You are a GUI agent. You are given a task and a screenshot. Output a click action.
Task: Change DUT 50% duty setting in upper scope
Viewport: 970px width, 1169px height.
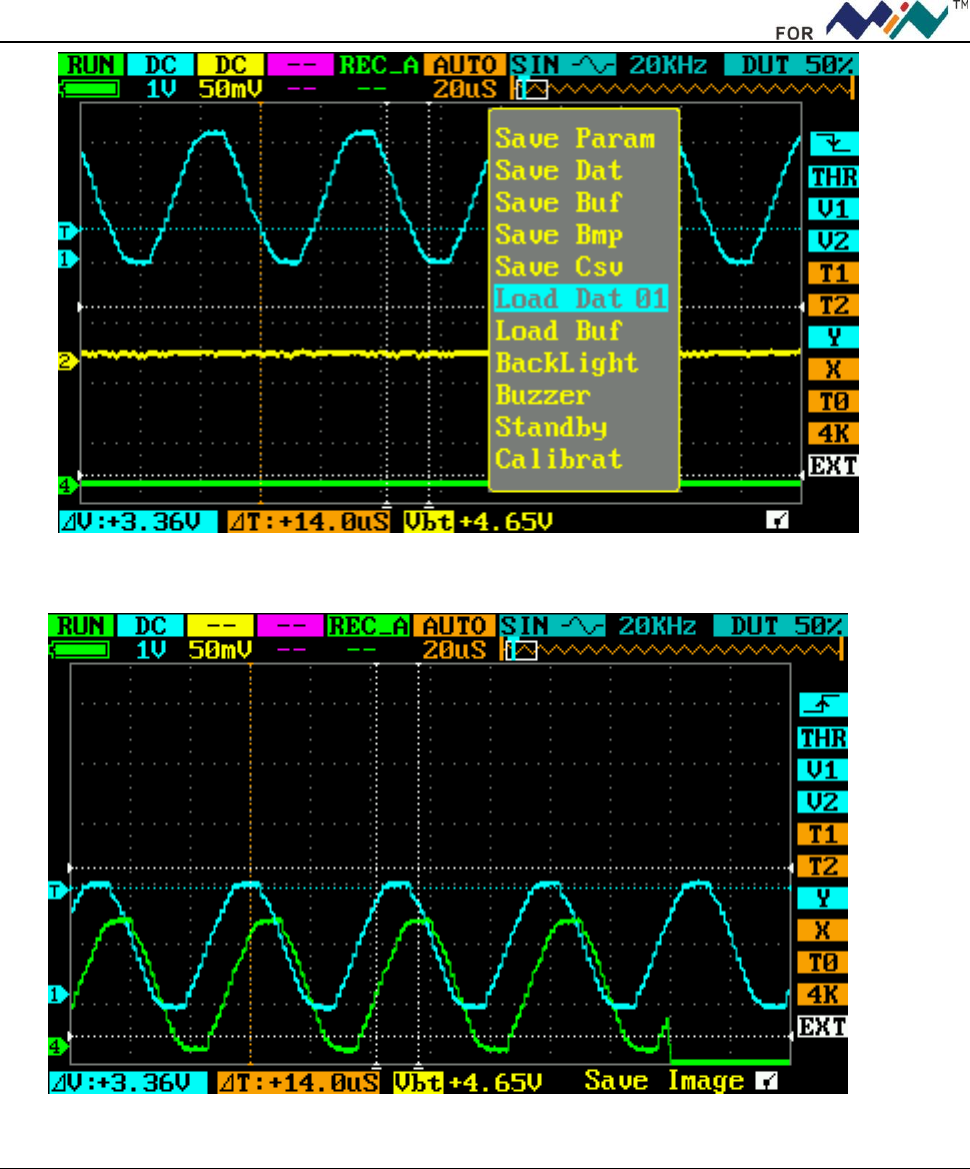click(x=791, y=66)
